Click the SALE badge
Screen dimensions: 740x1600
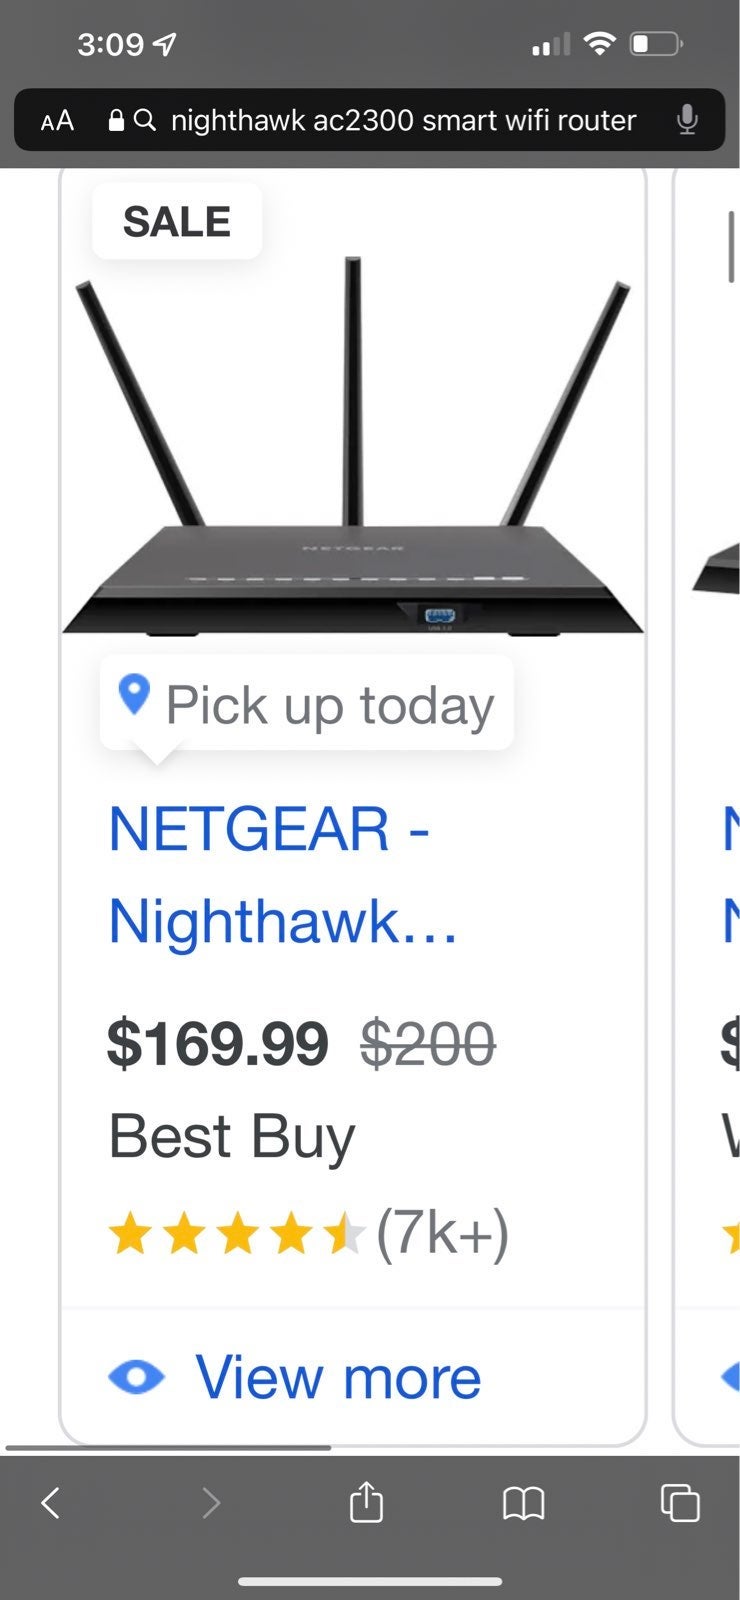click(177, 221)
